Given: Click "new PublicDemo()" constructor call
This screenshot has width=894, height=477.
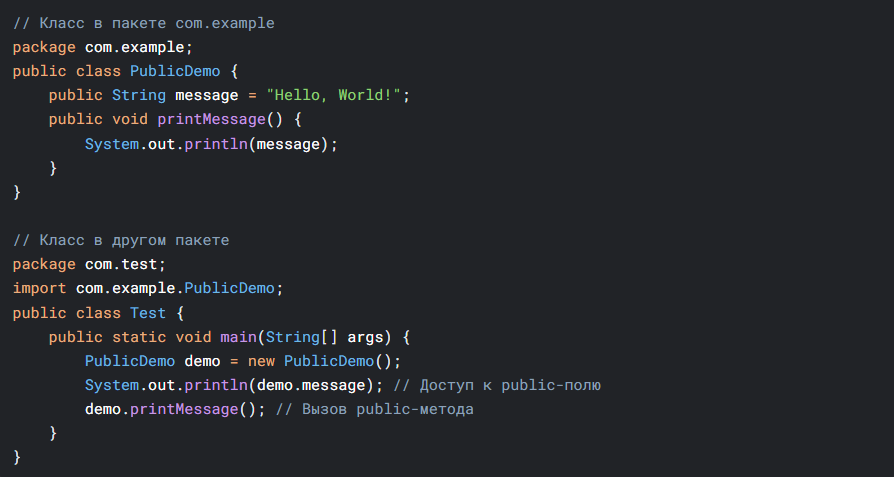Looking at the screenshot, I should point(320,361).
